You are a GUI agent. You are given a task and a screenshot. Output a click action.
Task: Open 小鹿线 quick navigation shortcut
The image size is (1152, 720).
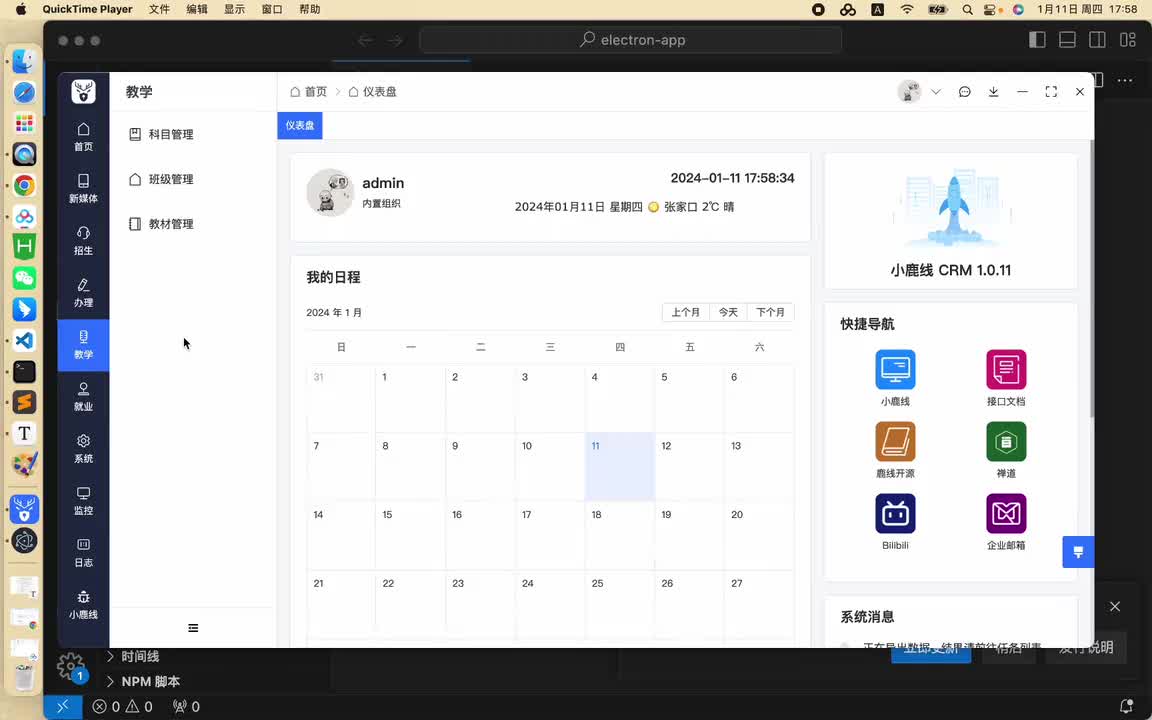(895, 378)
